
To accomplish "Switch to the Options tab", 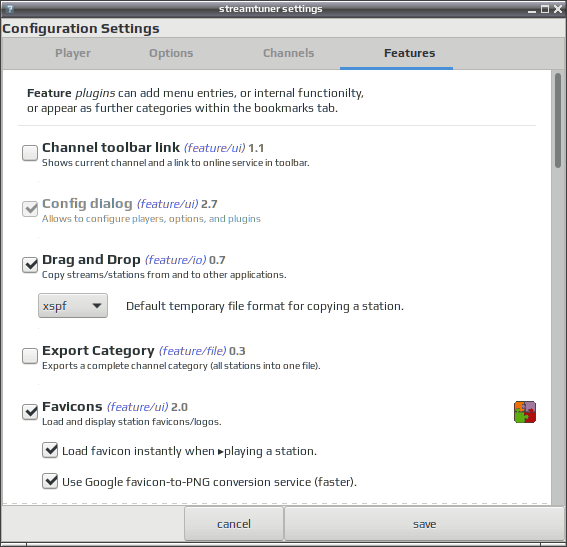I will coord(171,53).
